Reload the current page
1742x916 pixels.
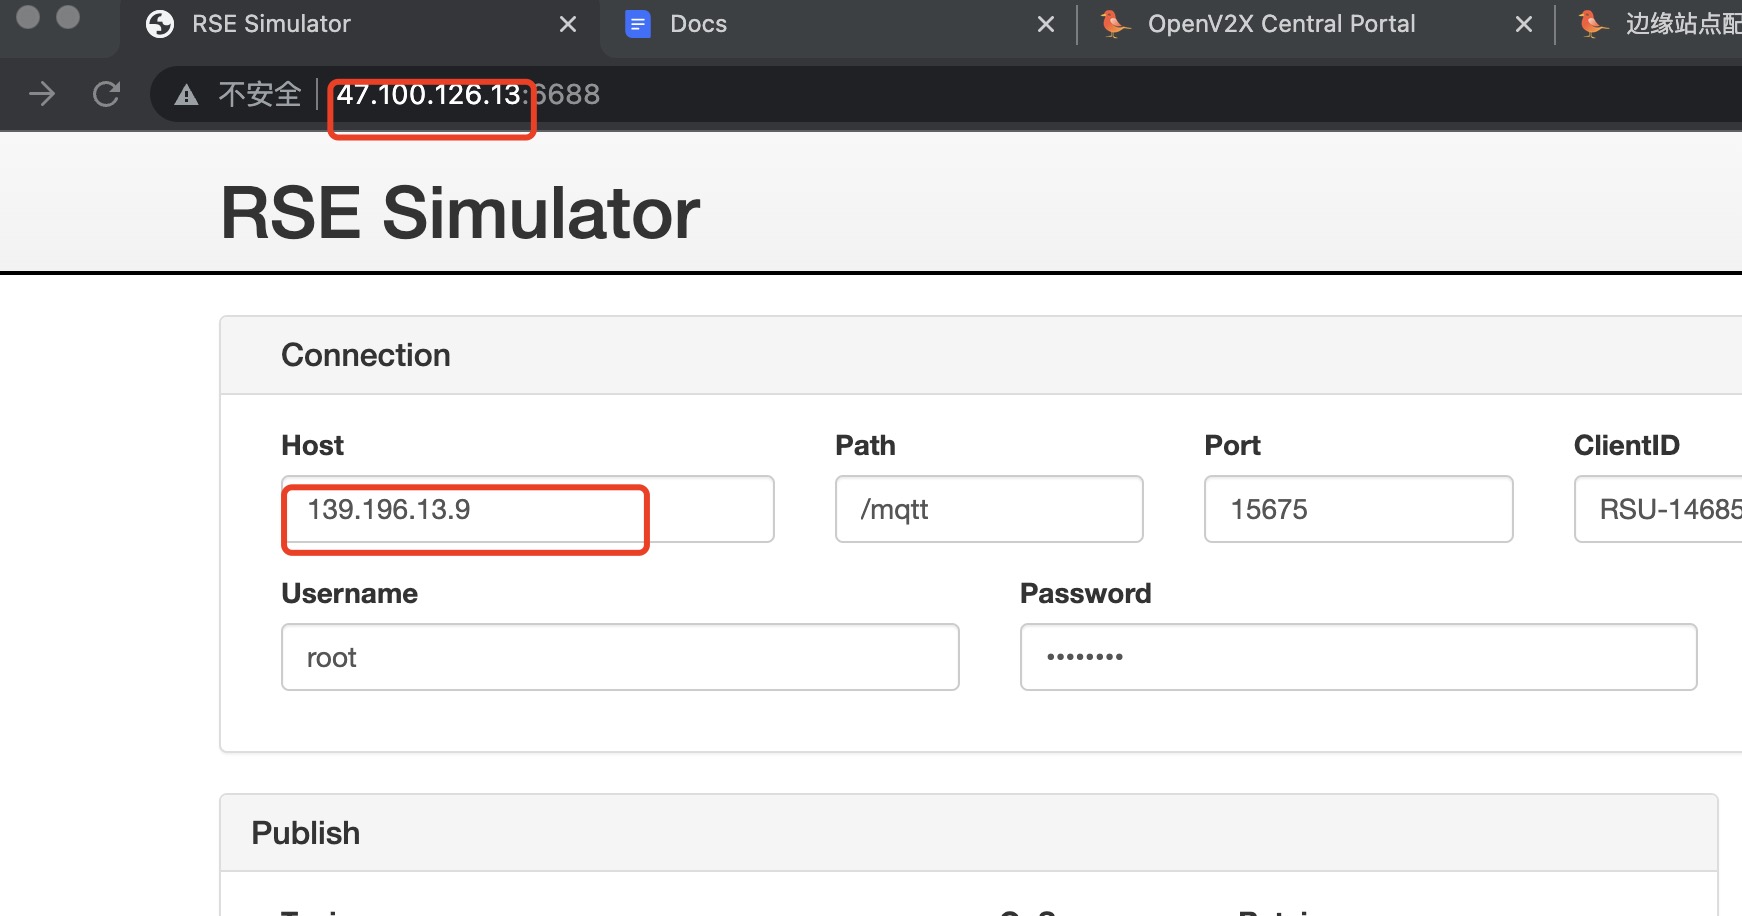(106, 93)
